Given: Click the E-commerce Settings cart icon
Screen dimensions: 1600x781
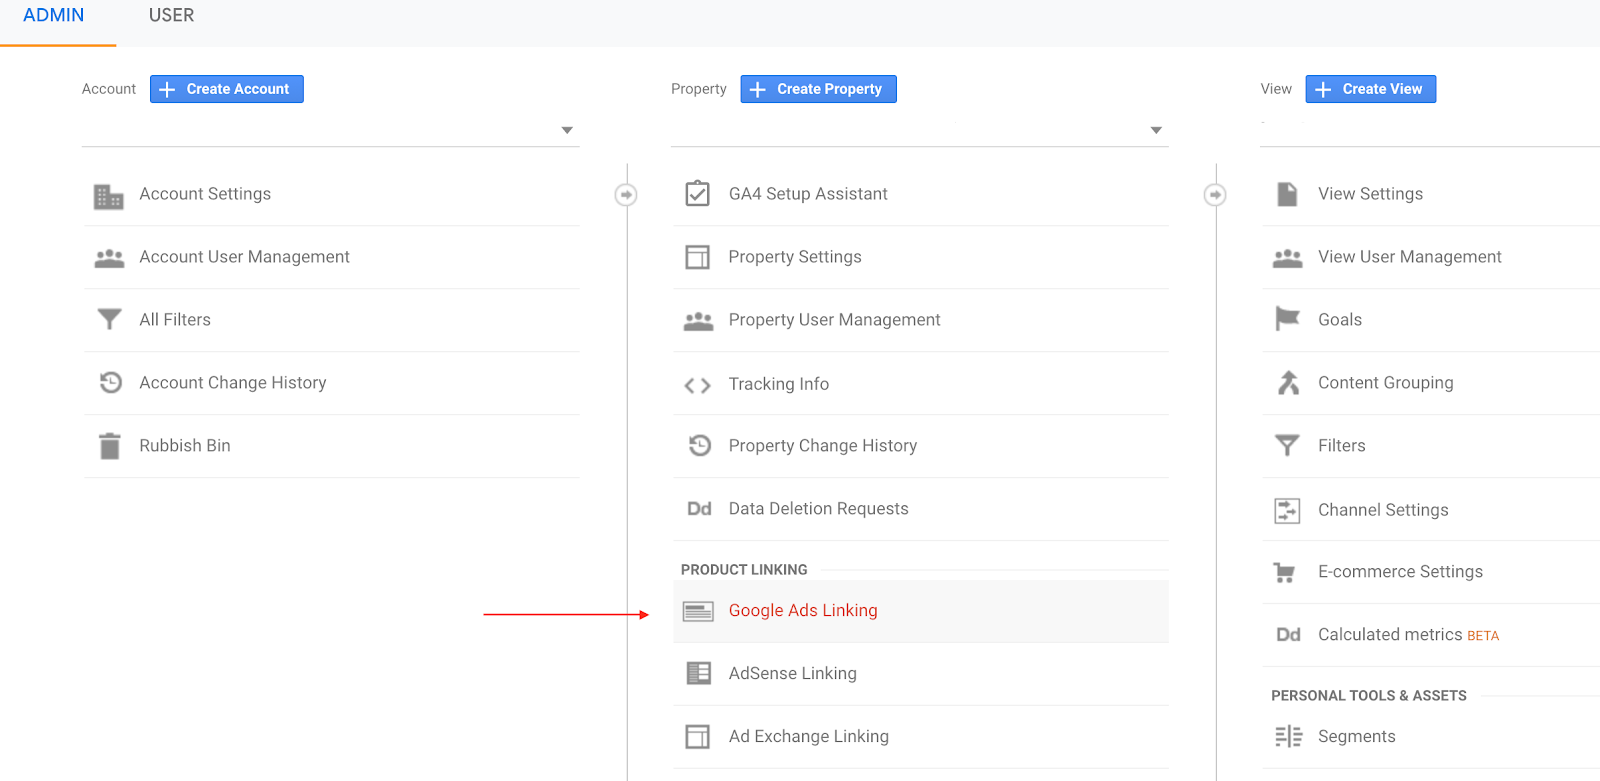Looking at the screenshot, I should point(1285,572).
